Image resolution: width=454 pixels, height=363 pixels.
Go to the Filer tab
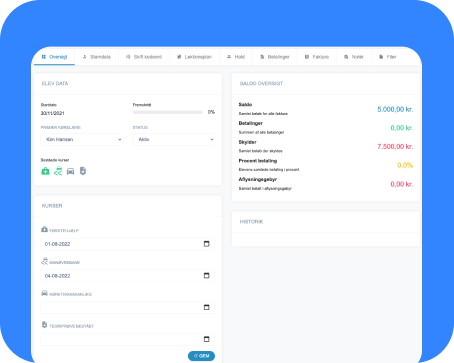pyautogui.click(x=388, y=57)
